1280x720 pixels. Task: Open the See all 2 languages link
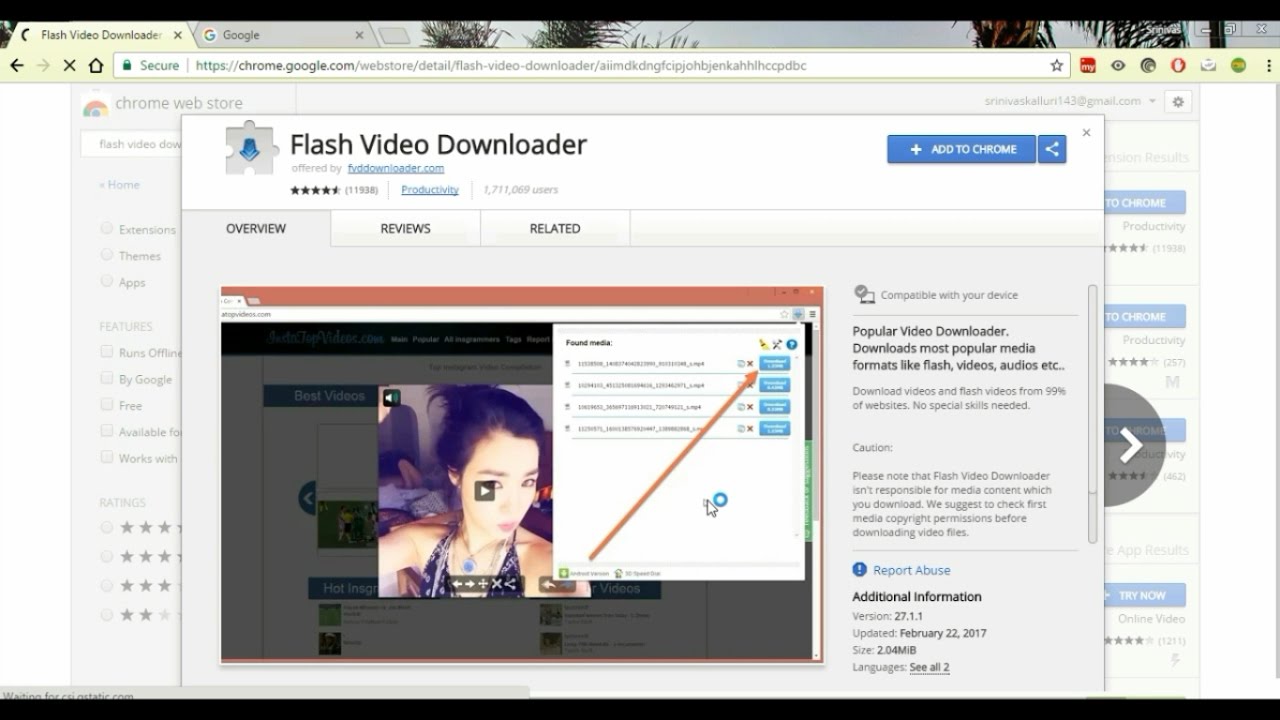(x=929, y=667)
